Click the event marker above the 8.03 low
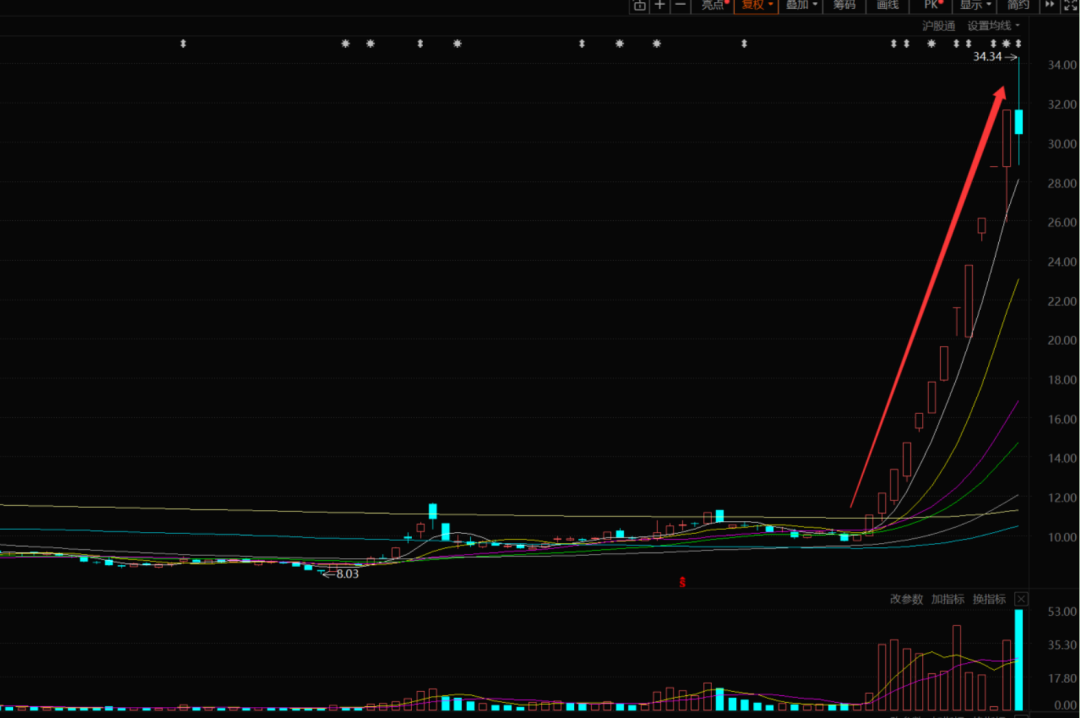 pyautogui.click(x=346, y=43)
